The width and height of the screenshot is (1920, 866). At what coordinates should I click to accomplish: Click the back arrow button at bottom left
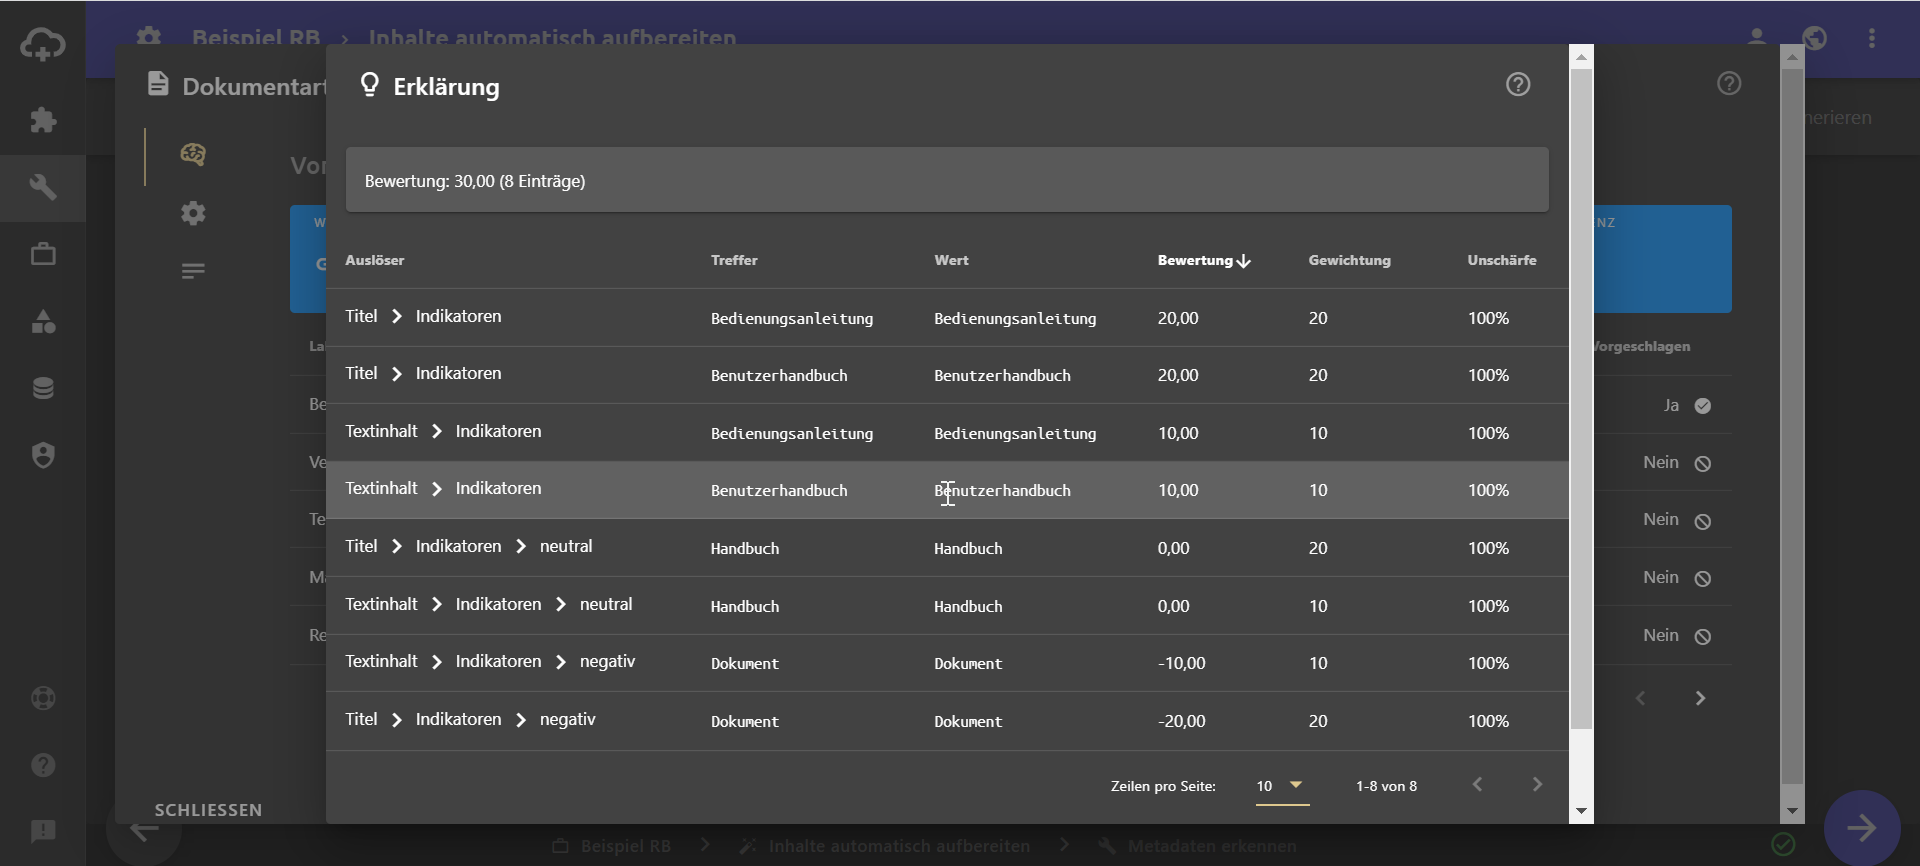[144, 829]
